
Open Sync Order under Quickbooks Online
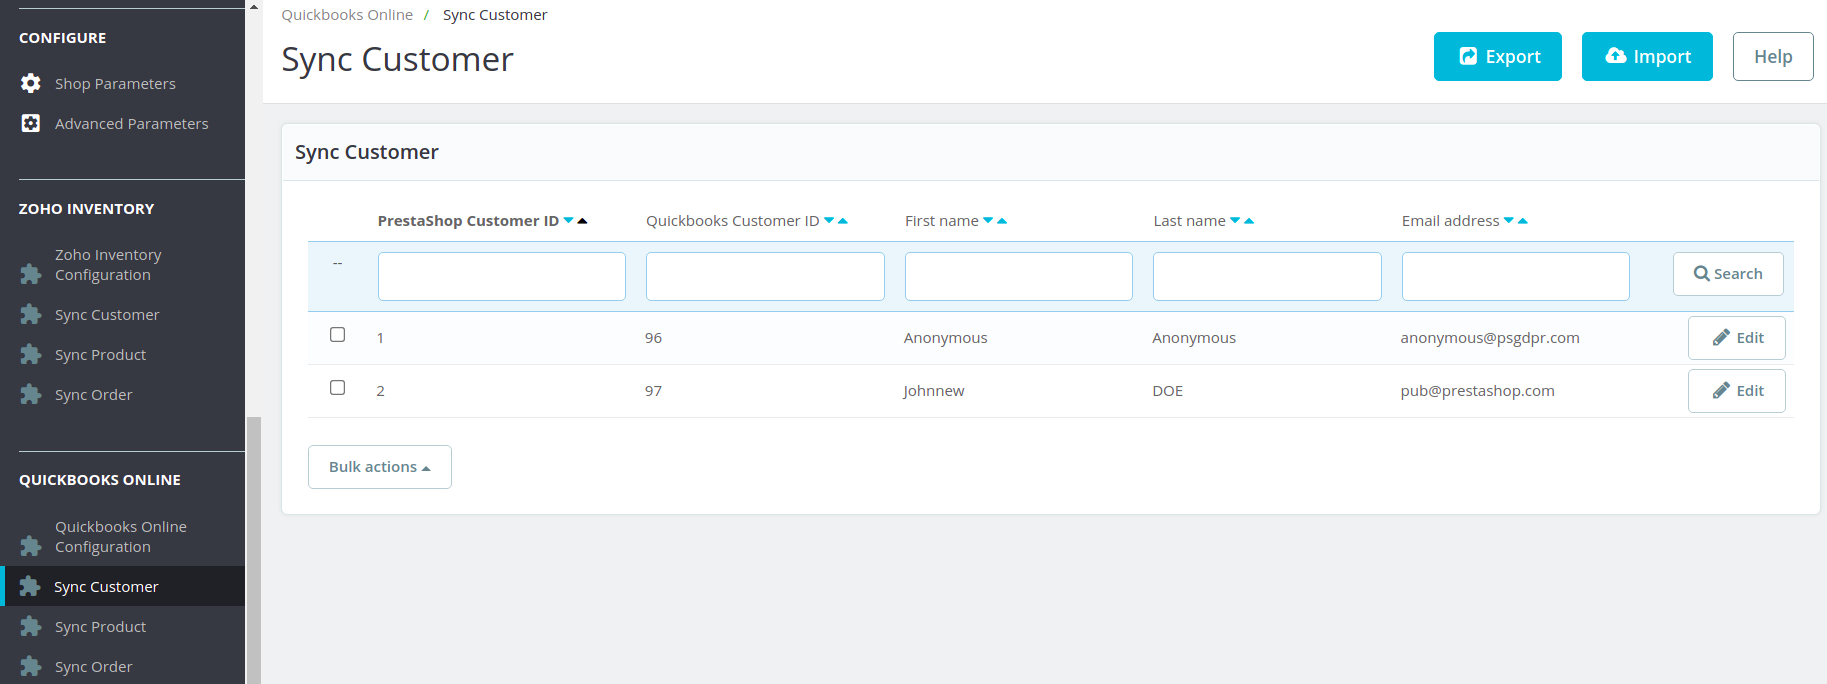tap(93, 667)
